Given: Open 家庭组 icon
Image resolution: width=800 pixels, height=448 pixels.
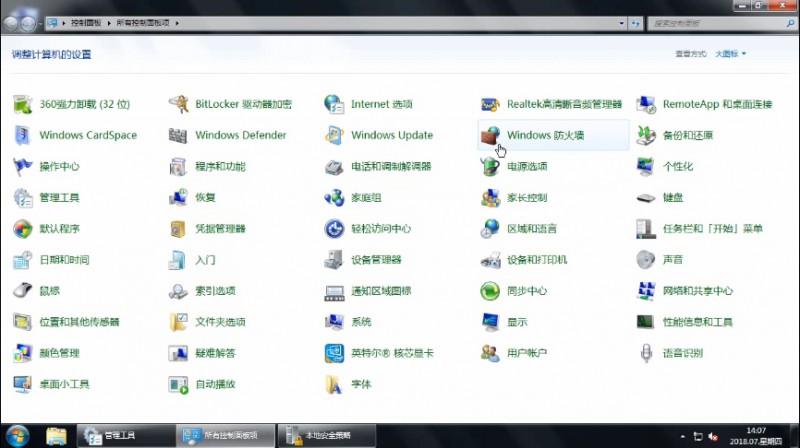Looking at the screenshot, I should (x=334, y=197).
